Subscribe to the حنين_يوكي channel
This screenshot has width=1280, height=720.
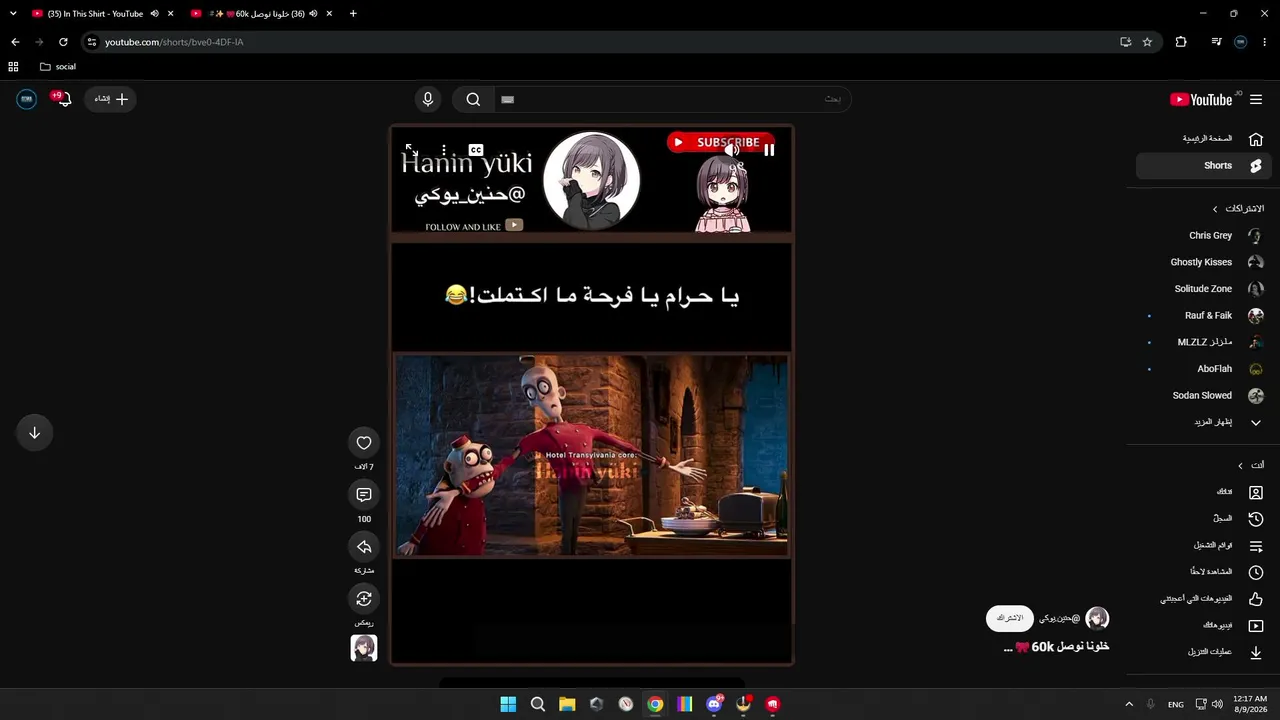pyautogui.click(x=1010, y=618)
